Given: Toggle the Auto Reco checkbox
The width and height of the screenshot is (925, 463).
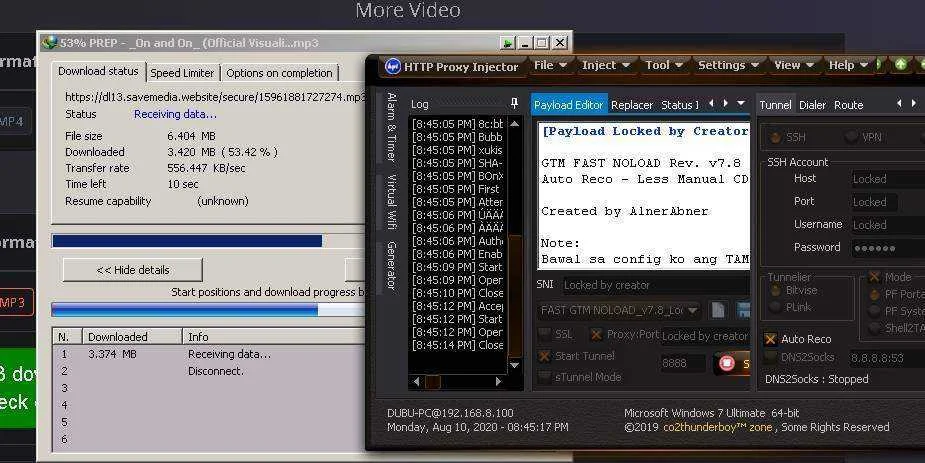Looking at the screenshot, I should click(x=770, y=339).
